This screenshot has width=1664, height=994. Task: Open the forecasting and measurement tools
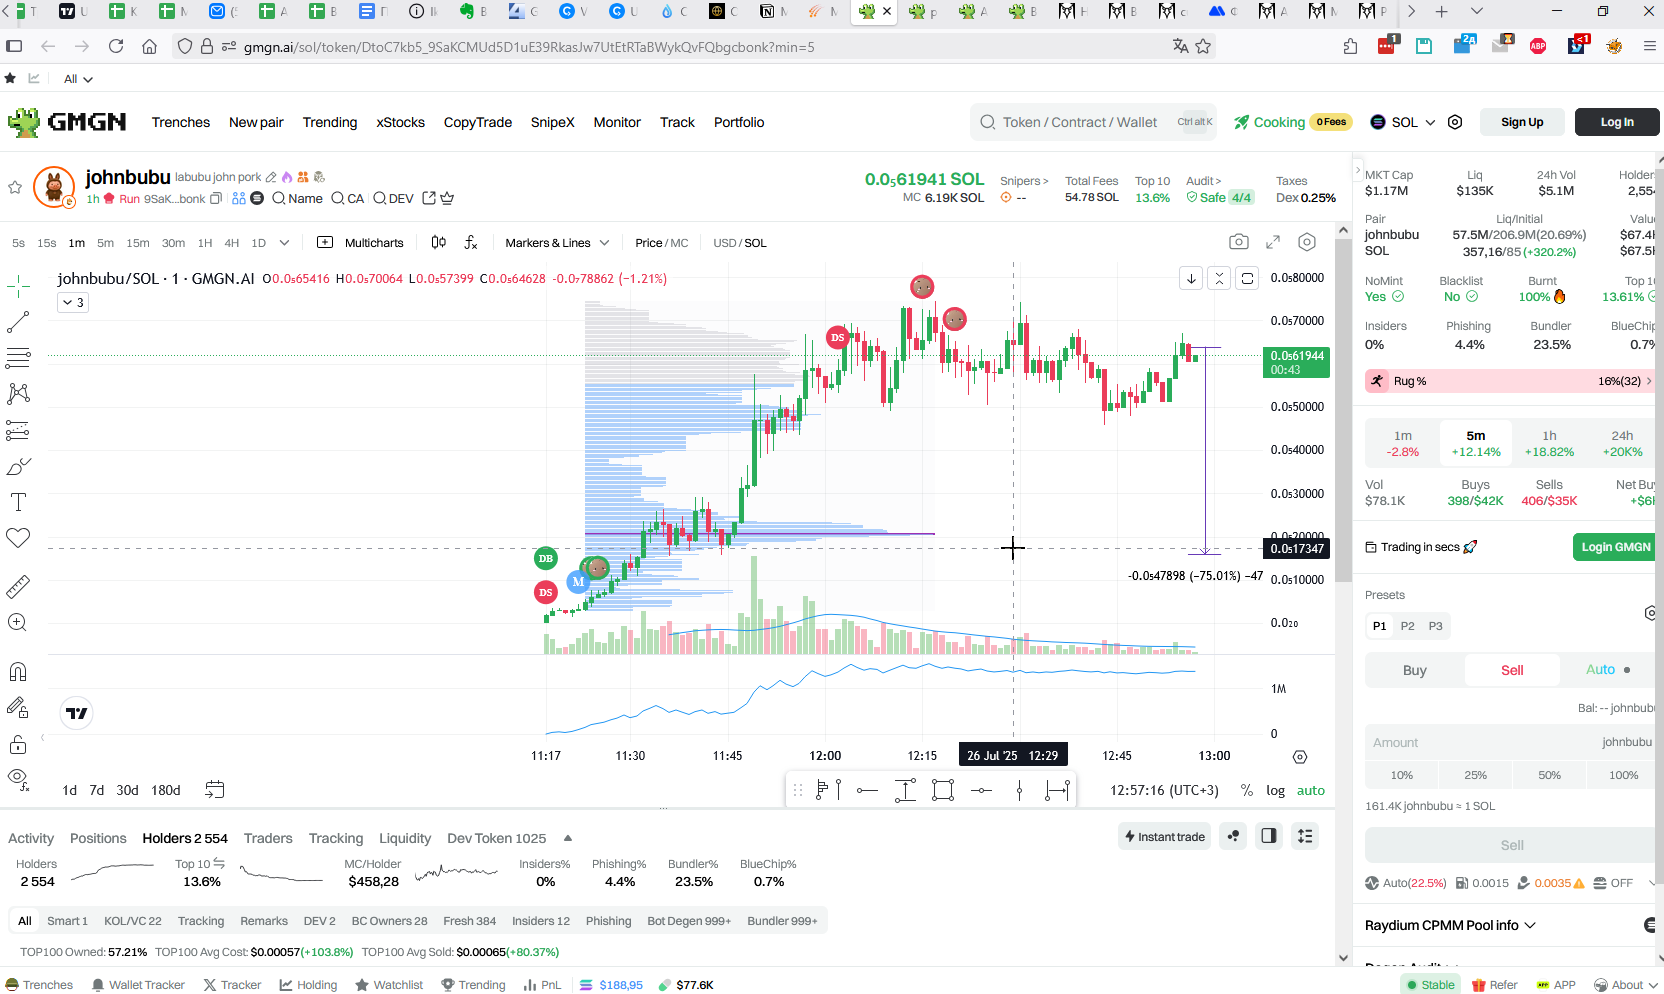click(x=18, y=430)
